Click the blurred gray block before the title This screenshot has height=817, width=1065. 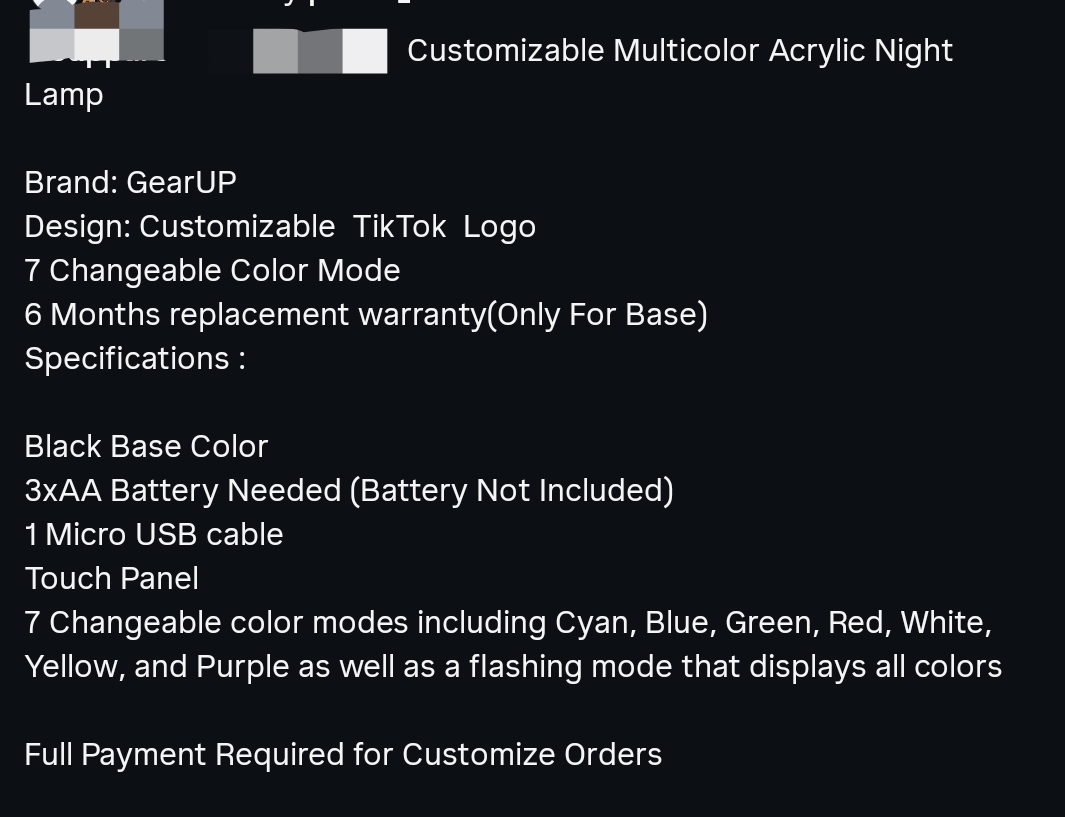coord(320,51)
